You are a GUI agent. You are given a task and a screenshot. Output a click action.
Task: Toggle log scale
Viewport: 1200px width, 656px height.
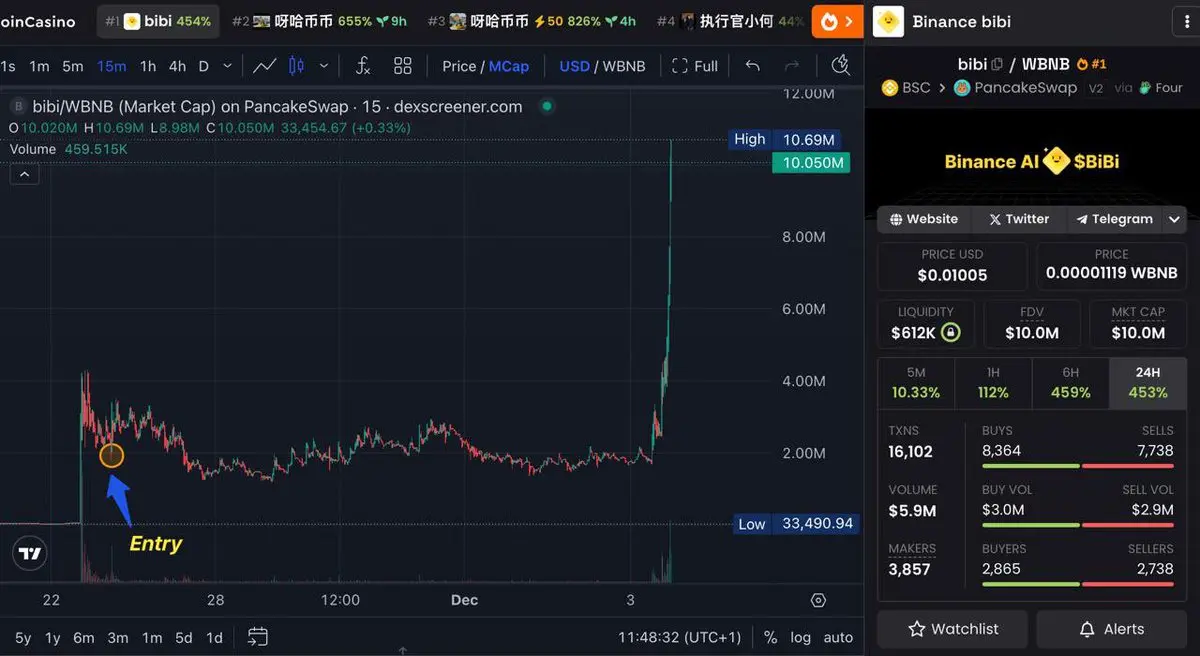[801, 637]
